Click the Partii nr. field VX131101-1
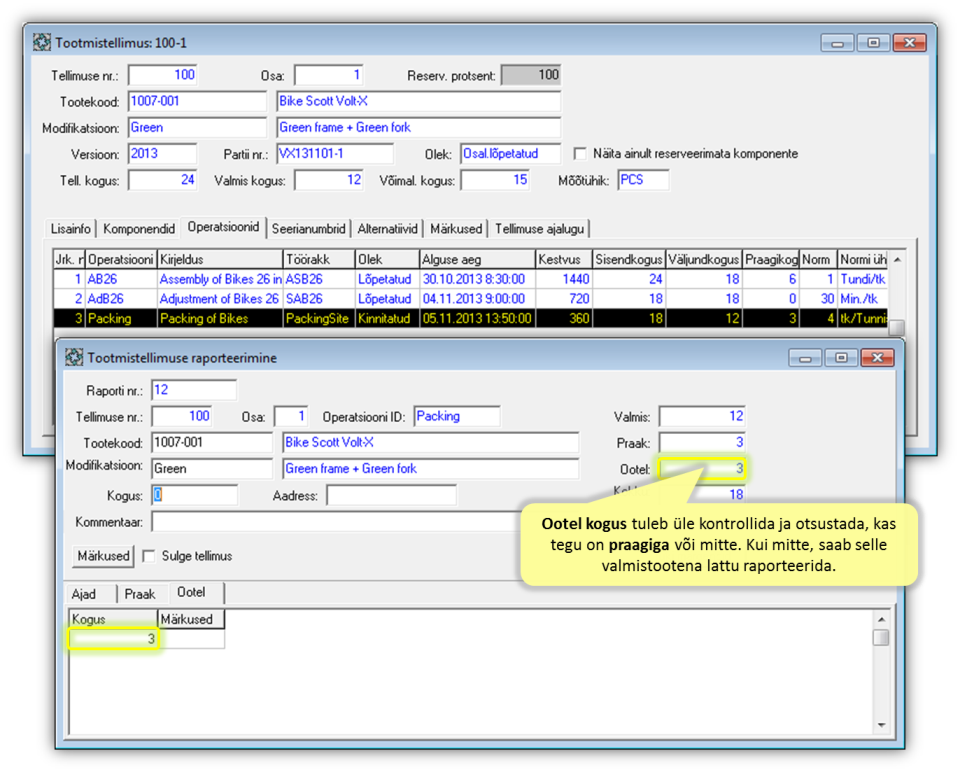This screenshot has height=772, width=960. pos(335,154)
